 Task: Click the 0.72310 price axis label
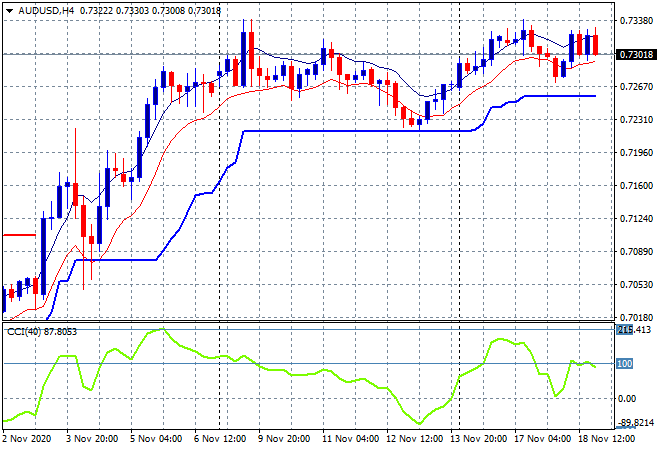click(x=636, y=120)
